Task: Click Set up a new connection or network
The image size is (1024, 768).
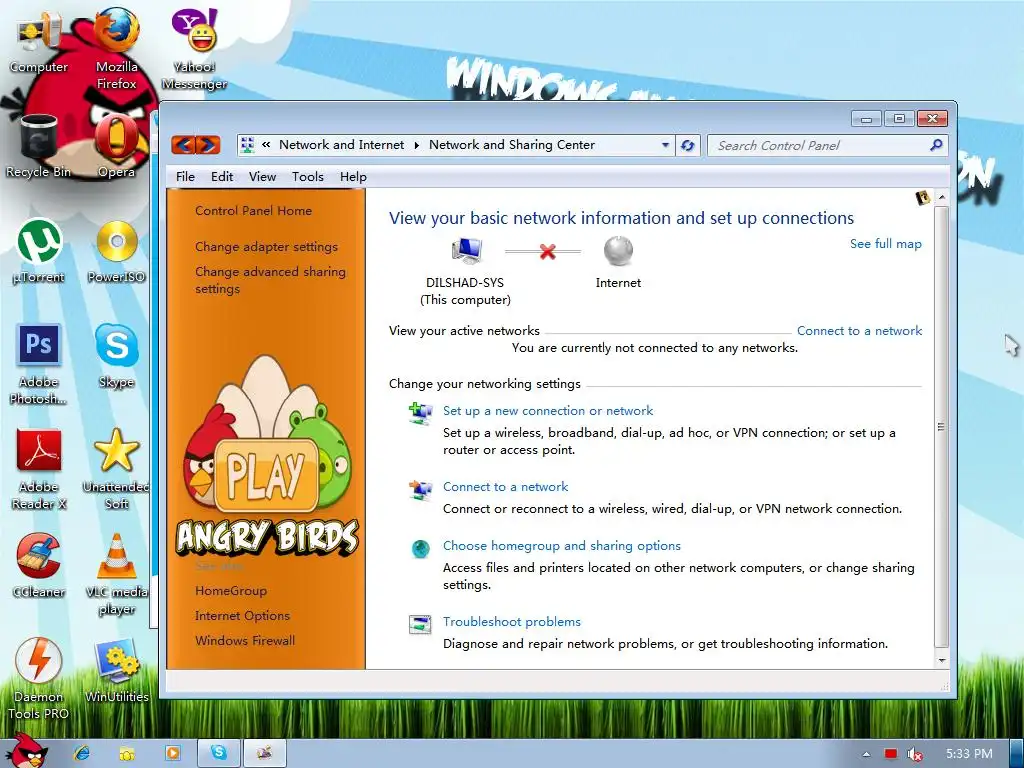Action: [548, 411]
